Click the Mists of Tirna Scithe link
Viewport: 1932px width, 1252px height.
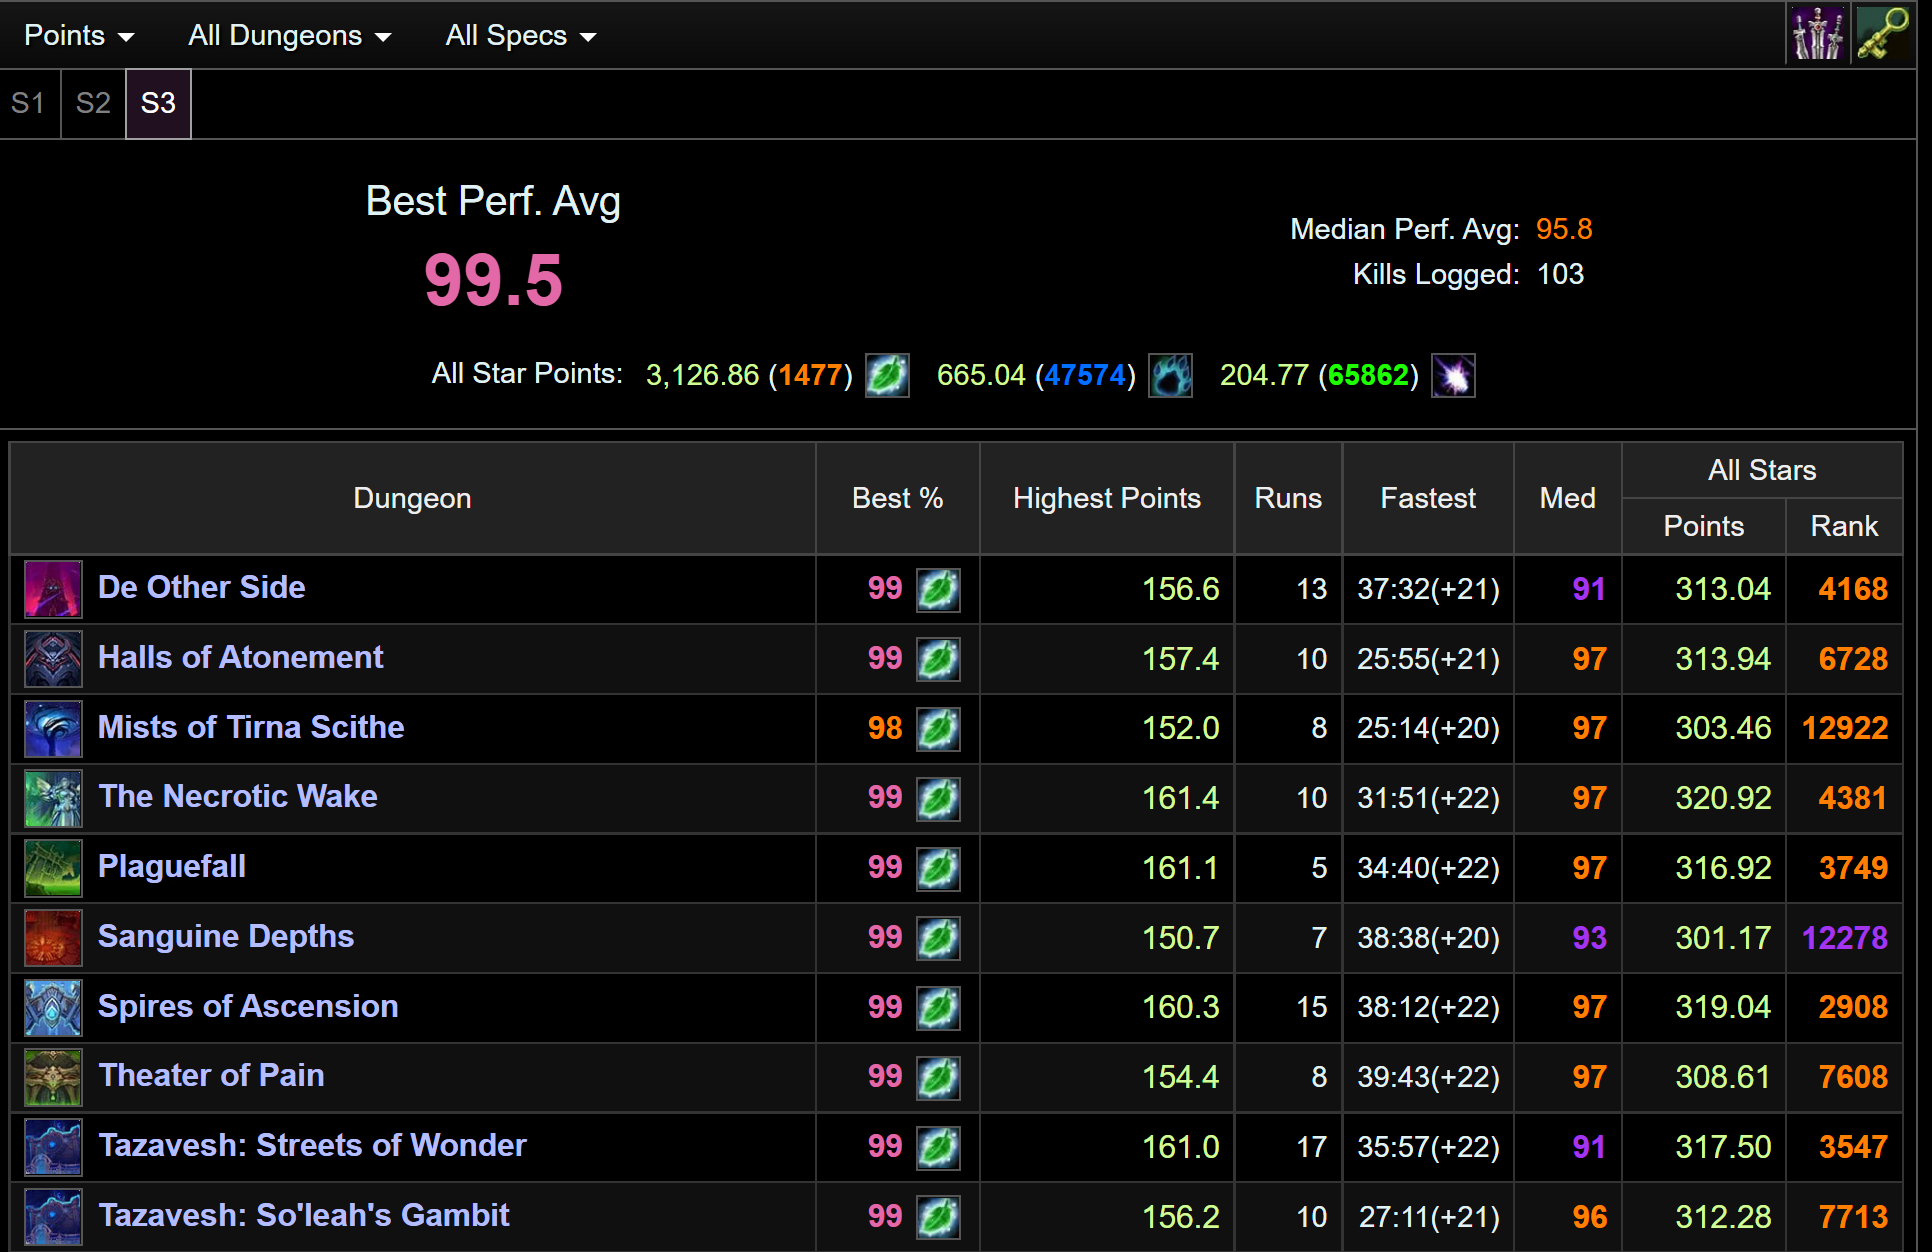coord(251,728)
